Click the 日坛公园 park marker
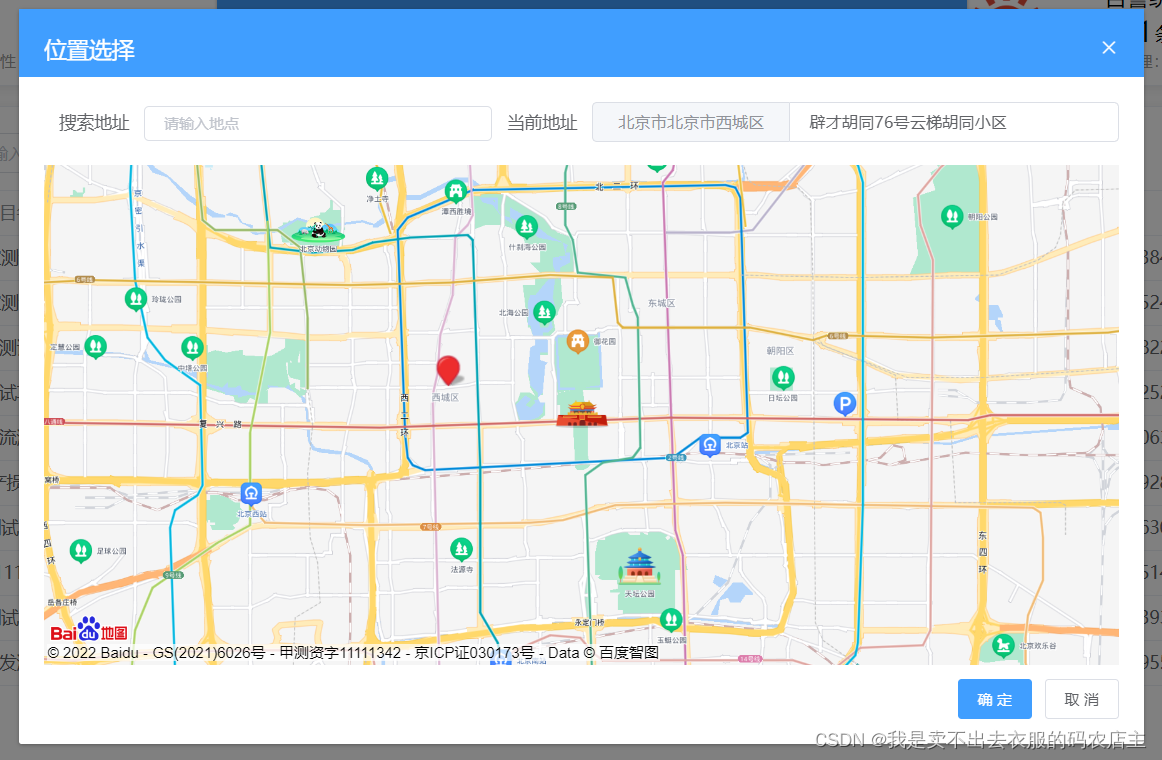This screenshot has width=1162, height=760. point(783,379)
